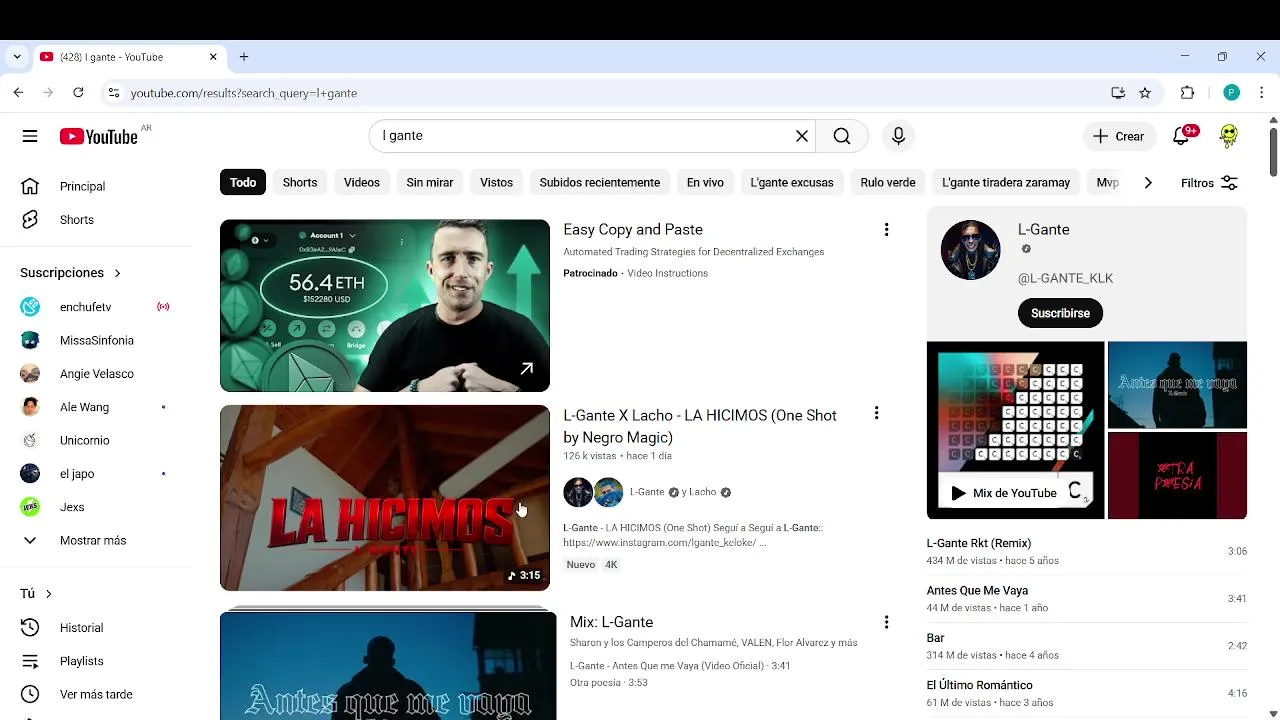Open the account avatar menu
Image resolution: width=1280 pixels, height=720 pixels.
click(x=1229, y=136)
